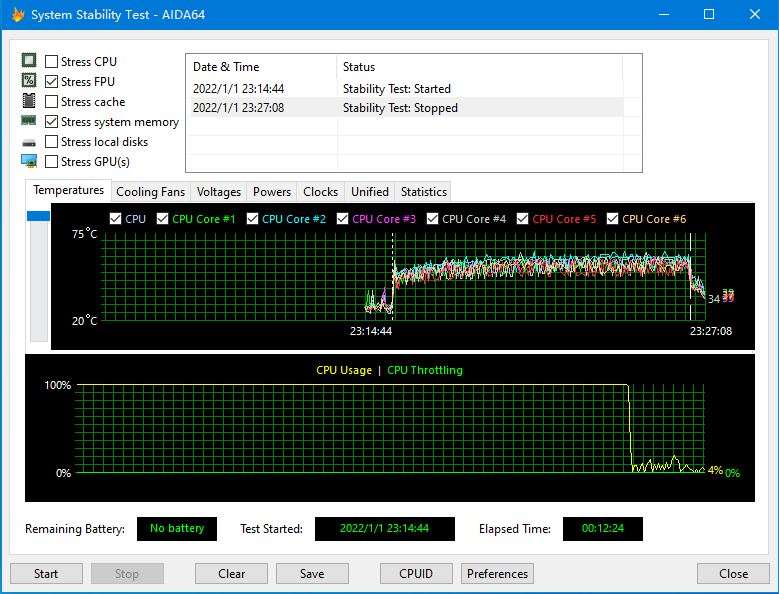Click the RAM module icon beside Stress system memory
This screenshot has width=779, height=594.
29,121
